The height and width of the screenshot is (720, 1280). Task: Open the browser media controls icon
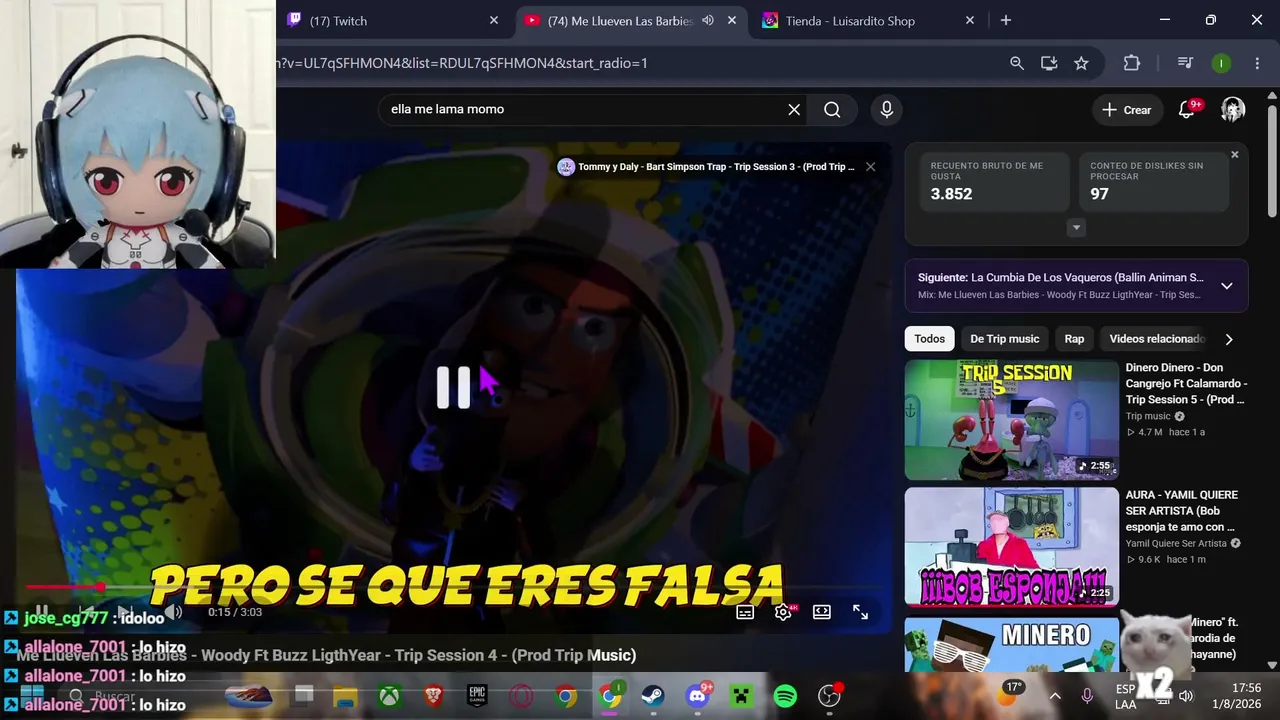(1185, 63)
